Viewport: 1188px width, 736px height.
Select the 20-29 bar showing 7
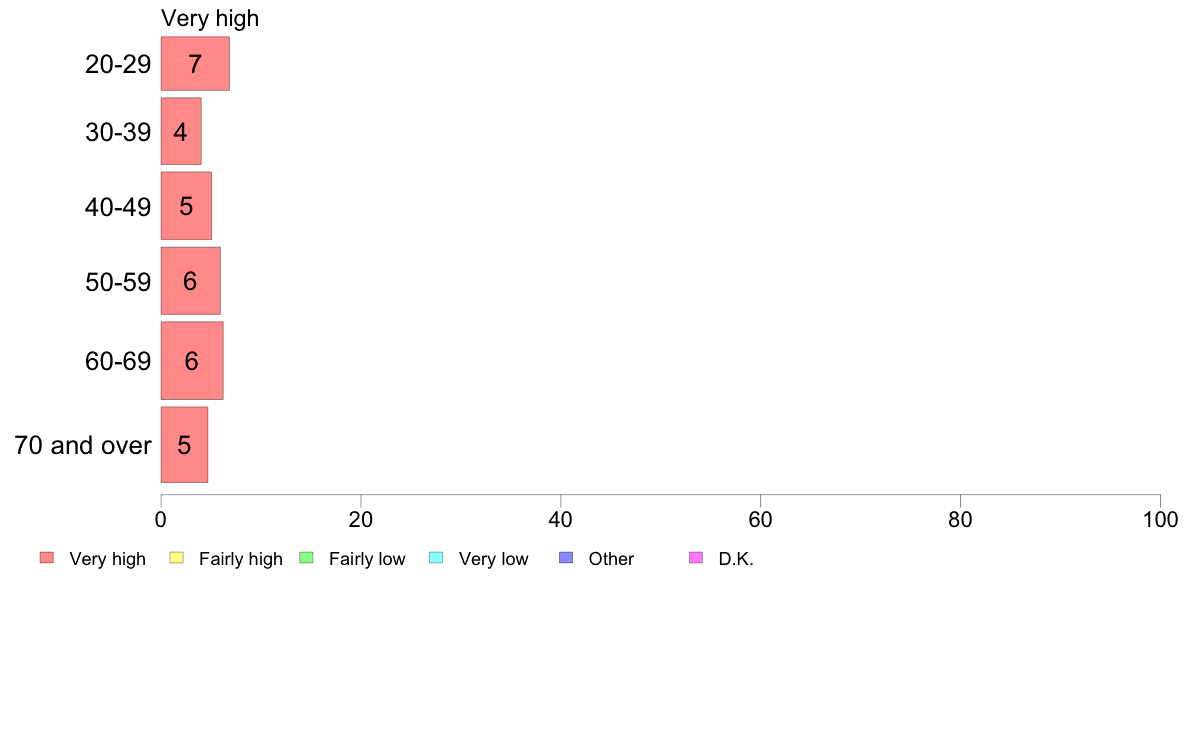195,64
